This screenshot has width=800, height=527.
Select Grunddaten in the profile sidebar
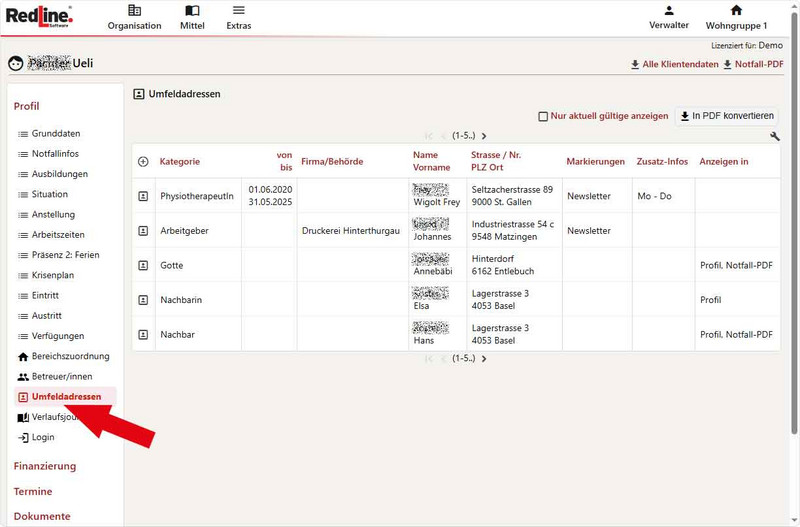(x=55, y=134)
